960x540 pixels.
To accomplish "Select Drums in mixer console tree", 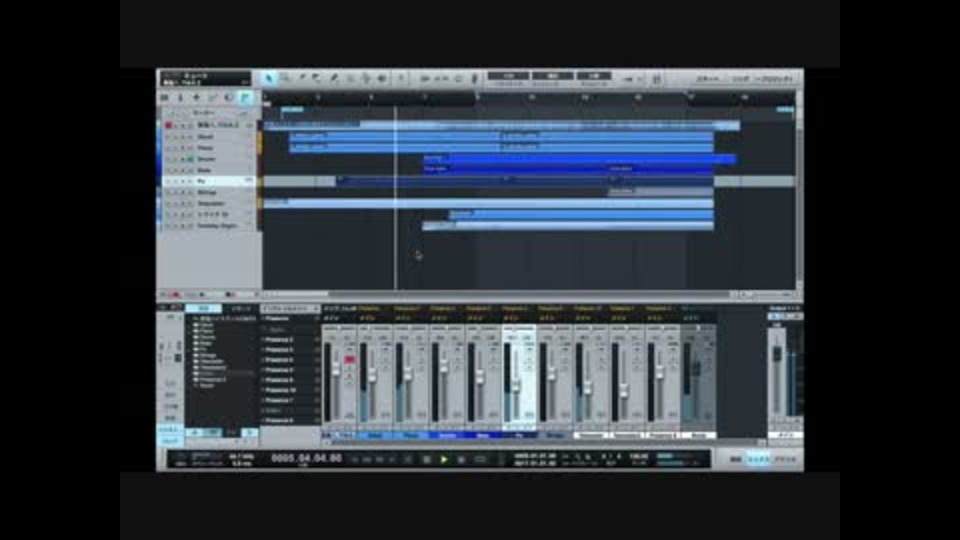I will (x=207, y=337).
